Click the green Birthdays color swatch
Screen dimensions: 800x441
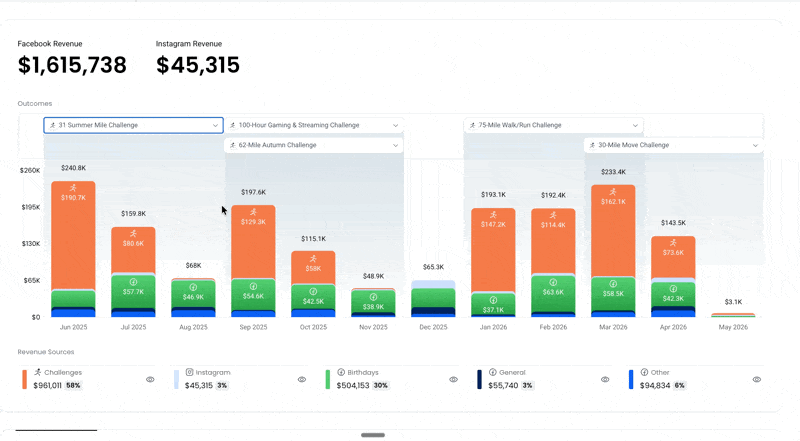[x=328, y=379]
